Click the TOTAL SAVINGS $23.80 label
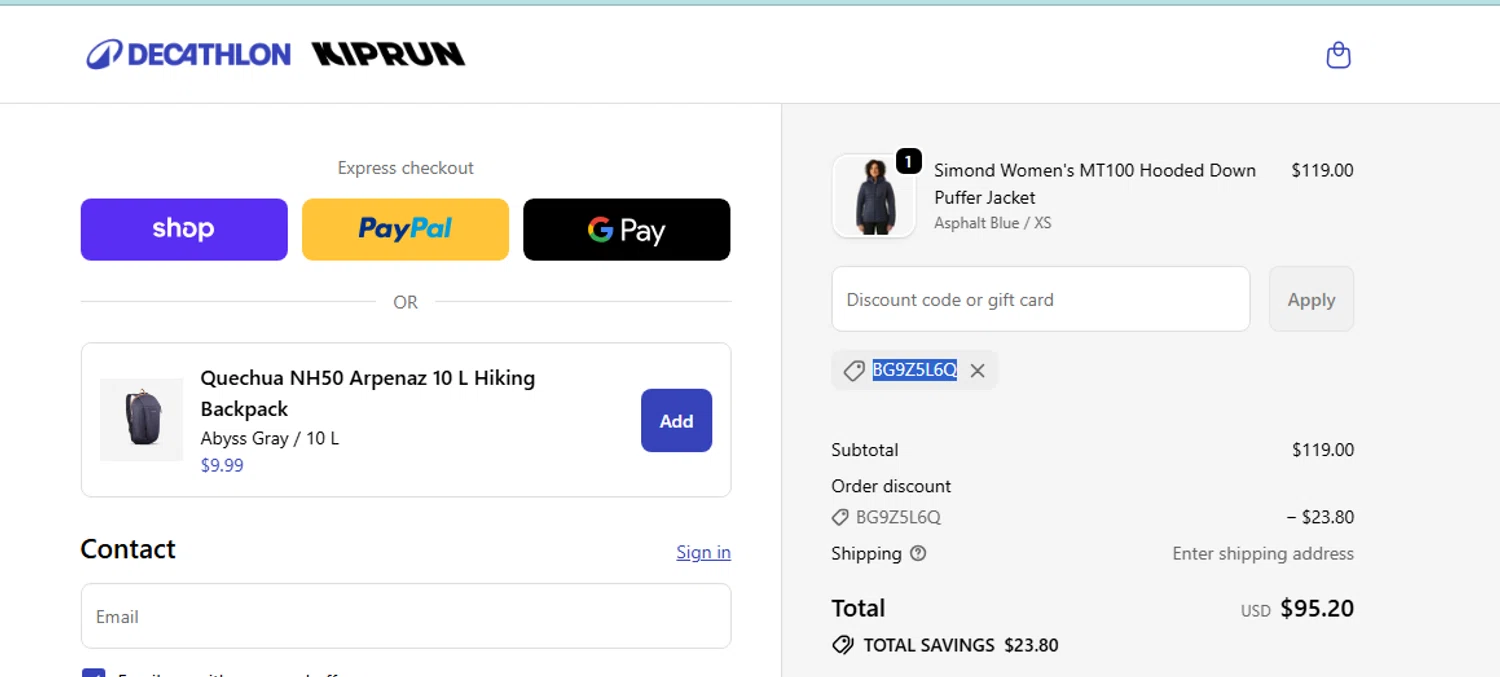Viewport: 1500px width, 677px height. pyautogui.click(x=960, y=645)
